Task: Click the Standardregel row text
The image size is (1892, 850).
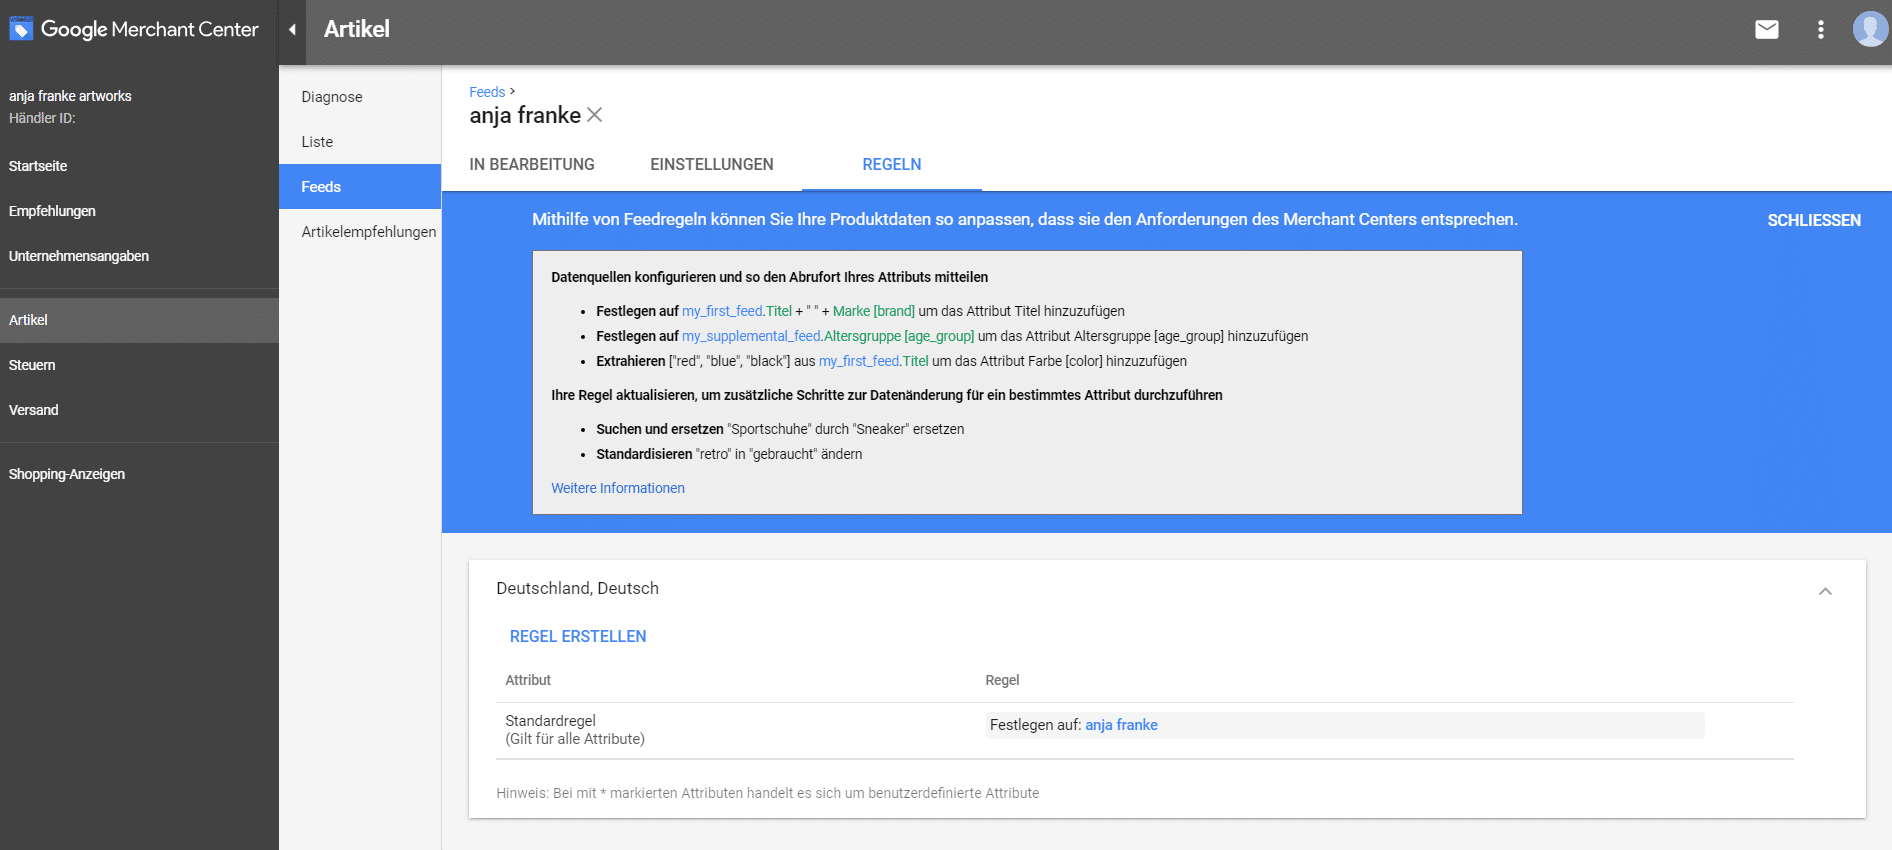Action: pos(575,730)
